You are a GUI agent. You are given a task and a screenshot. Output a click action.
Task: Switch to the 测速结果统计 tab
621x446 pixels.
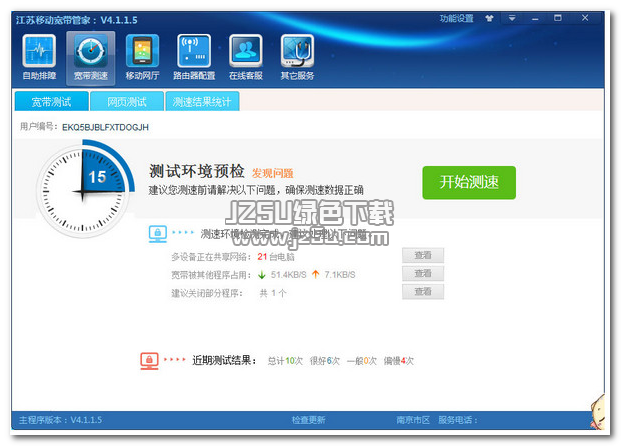click(202, 101)
